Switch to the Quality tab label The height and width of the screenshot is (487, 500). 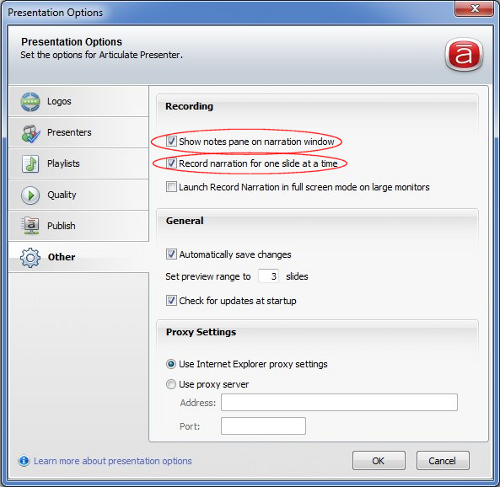tap(62, 195)
